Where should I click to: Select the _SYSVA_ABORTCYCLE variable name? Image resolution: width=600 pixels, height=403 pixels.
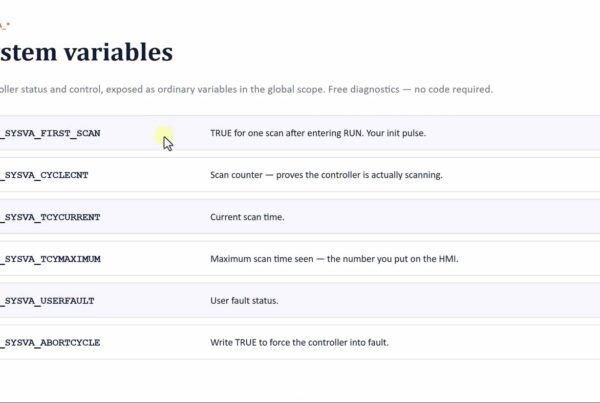50,343
